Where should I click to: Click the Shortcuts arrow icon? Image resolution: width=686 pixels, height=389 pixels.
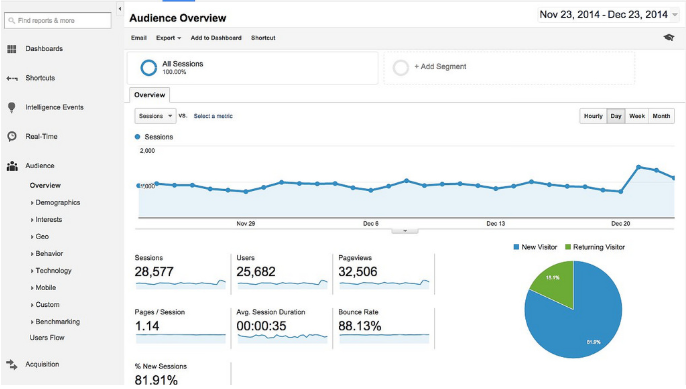[x=12, y=78]
